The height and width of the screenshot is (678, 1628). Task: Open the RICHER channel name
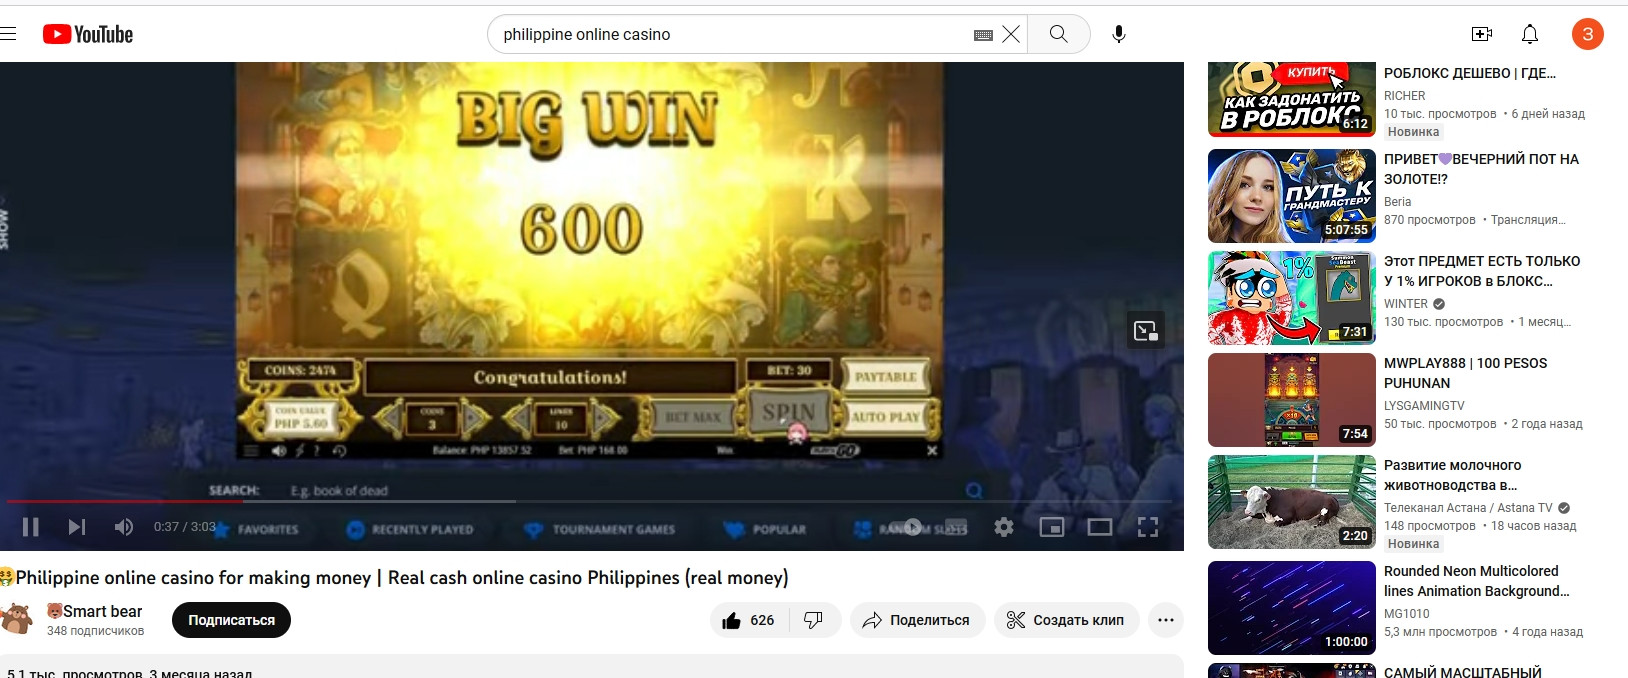tap(1405, 96)
